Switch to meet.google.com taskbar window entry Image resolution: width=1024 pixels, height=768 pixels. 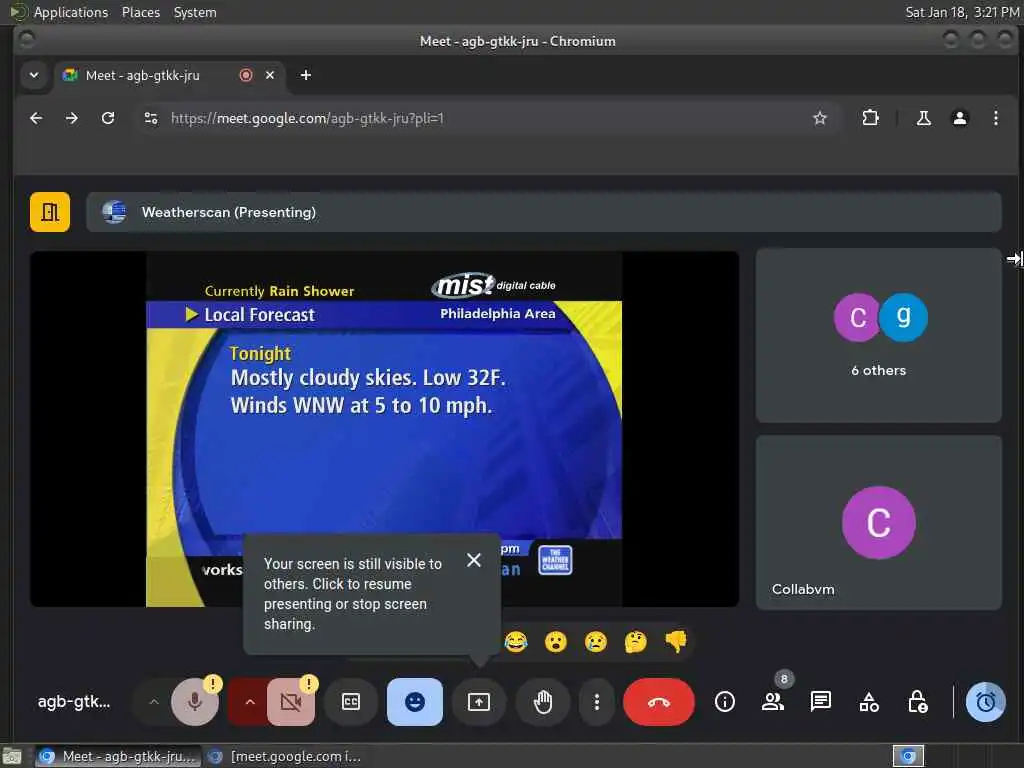point(284,756)
